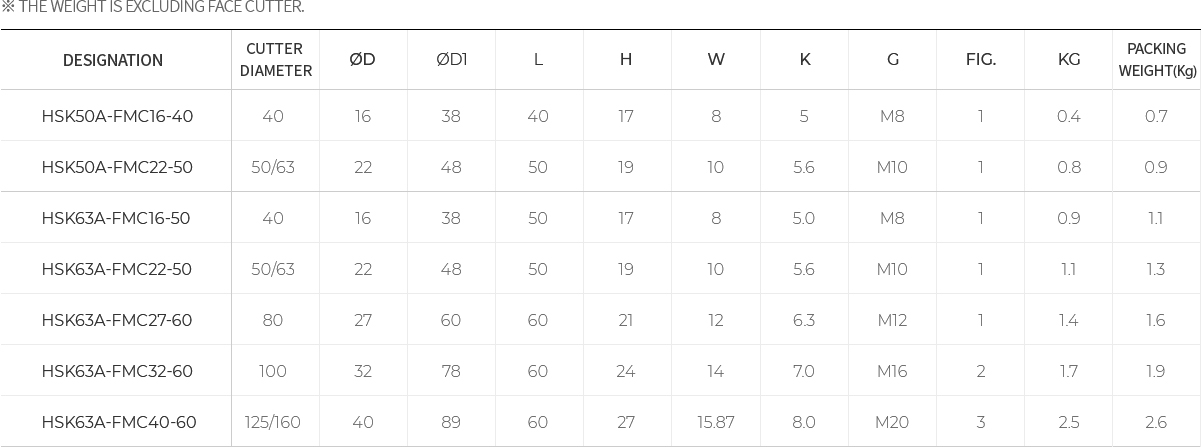Click the HSK50A-FMC22-50 designation cell

[117, 168]
